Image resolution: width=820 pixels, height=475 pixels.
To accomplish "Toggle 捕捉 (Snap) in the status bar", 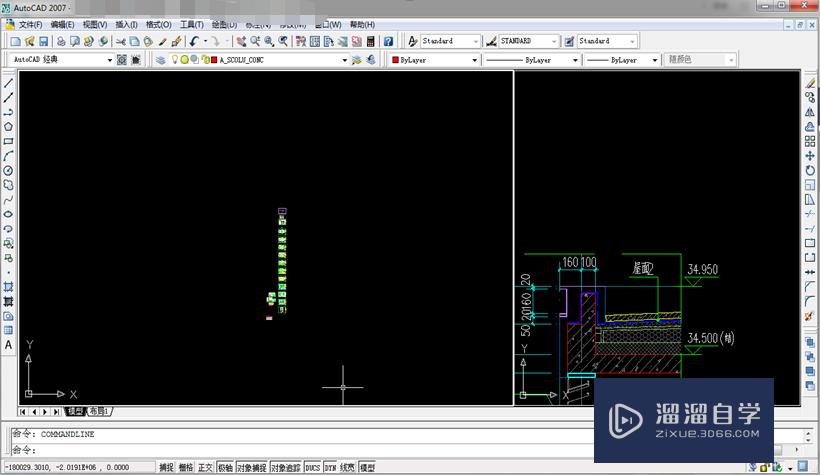I will (166, 467).
